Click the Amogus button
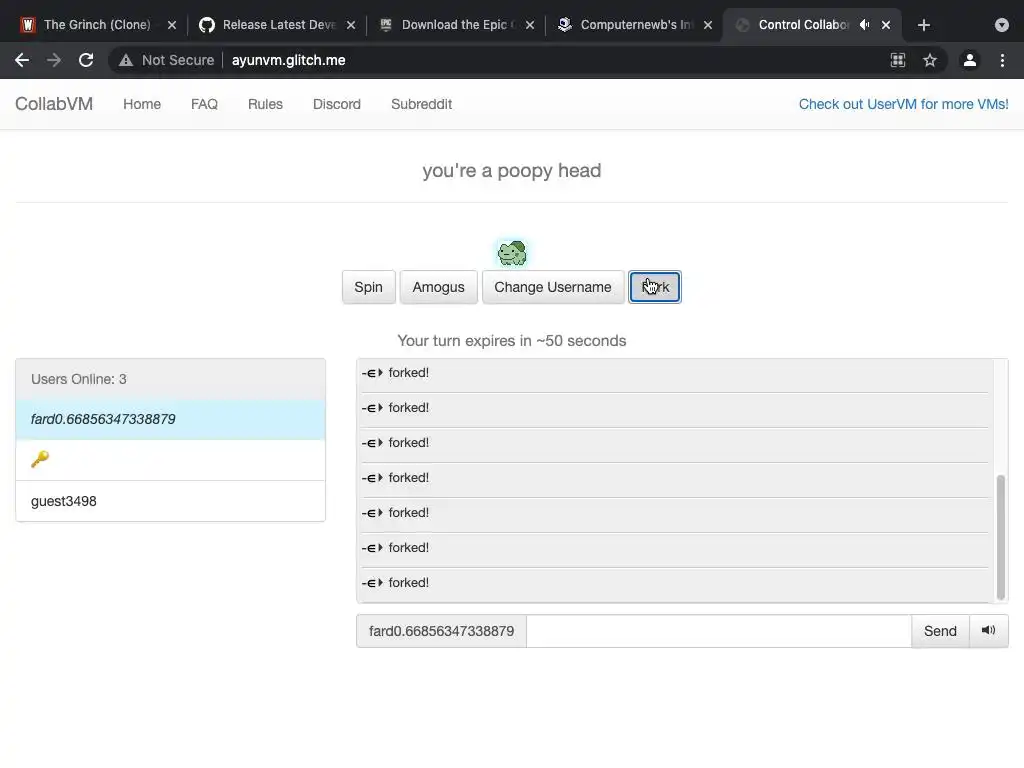Screen dimensions: 1024x768 tap(438, 287)
